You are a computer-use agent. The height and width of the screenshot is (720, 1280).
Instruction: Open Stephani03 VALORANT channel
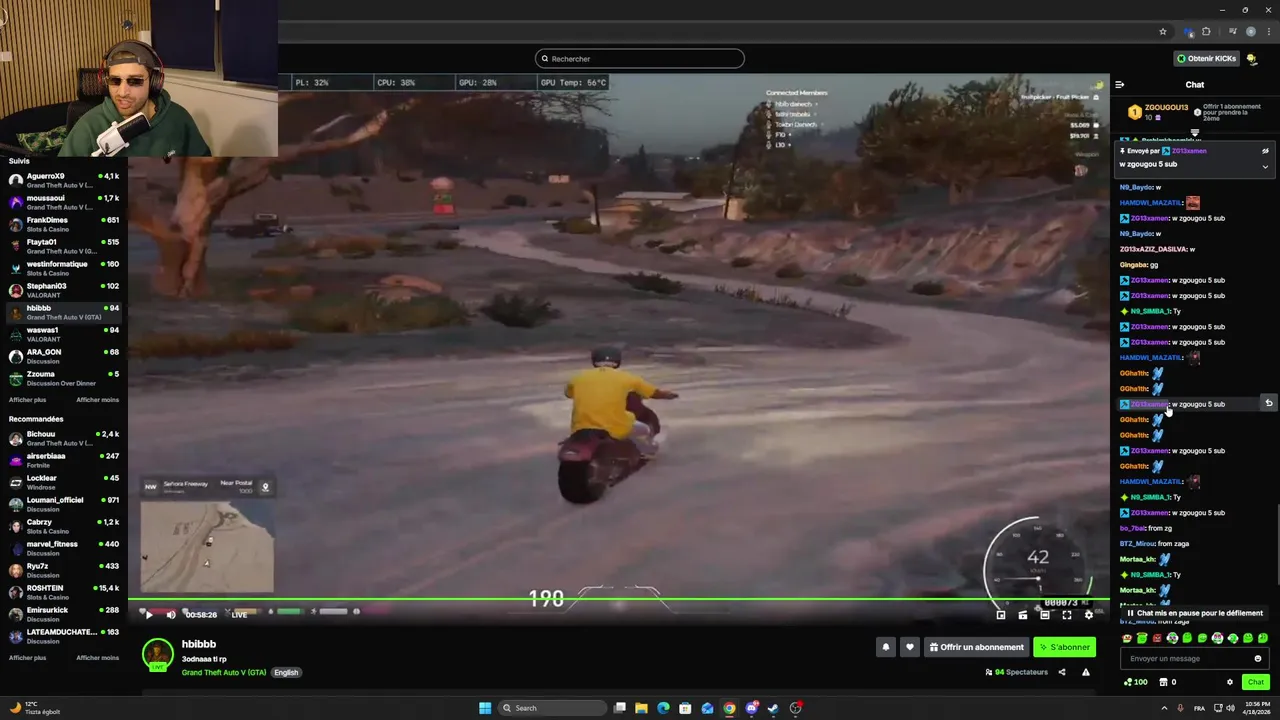coord(63,290)
